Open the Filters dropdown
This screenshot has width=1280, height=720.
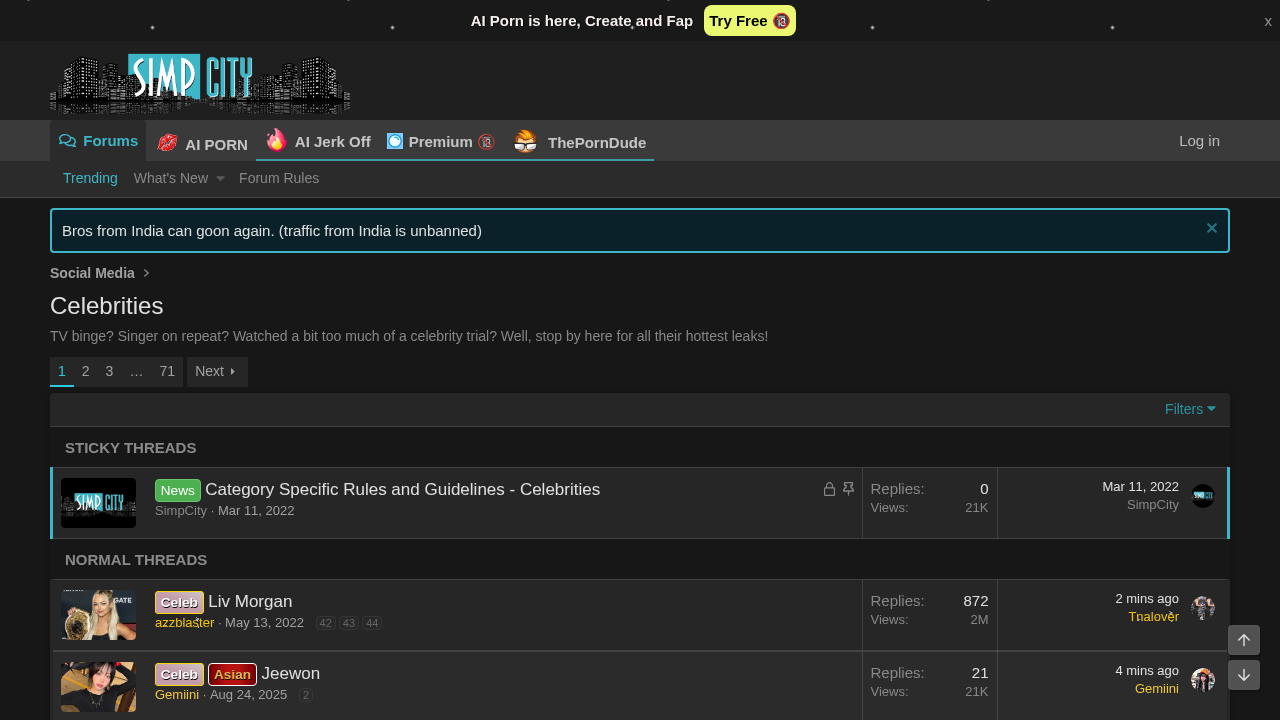pos(1190,409)
